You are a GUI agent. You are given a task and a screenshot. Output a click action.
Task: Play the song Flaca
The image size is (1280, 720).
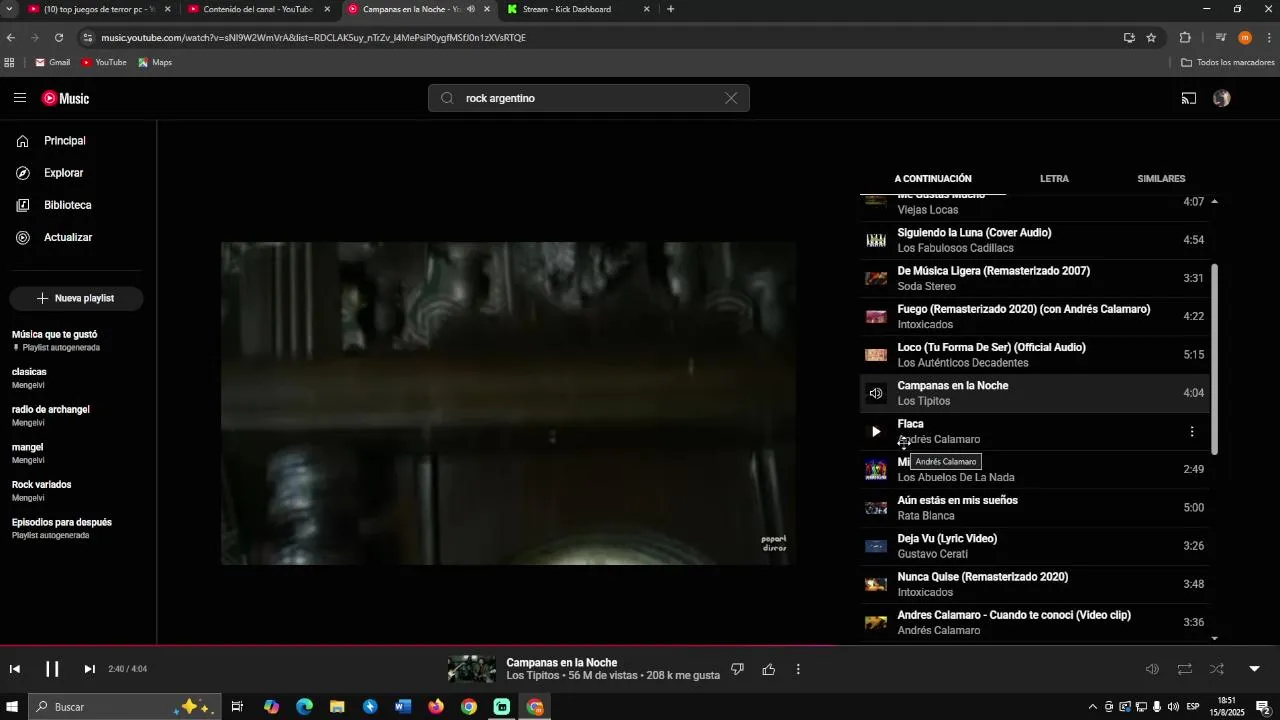click(876, 432)
